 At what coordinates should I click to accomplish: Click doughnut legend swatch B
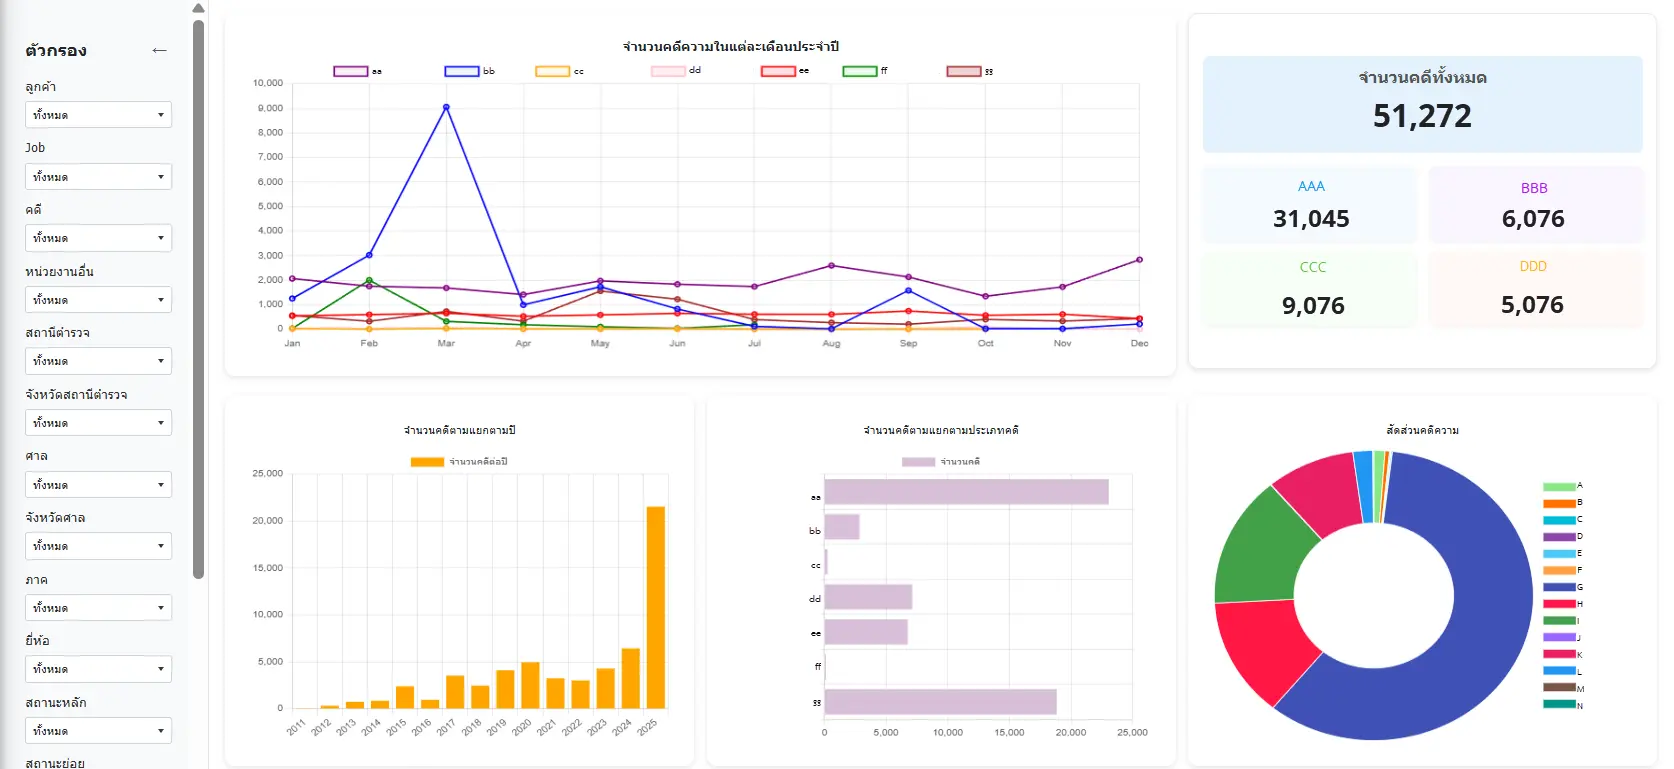(1559, 503)
